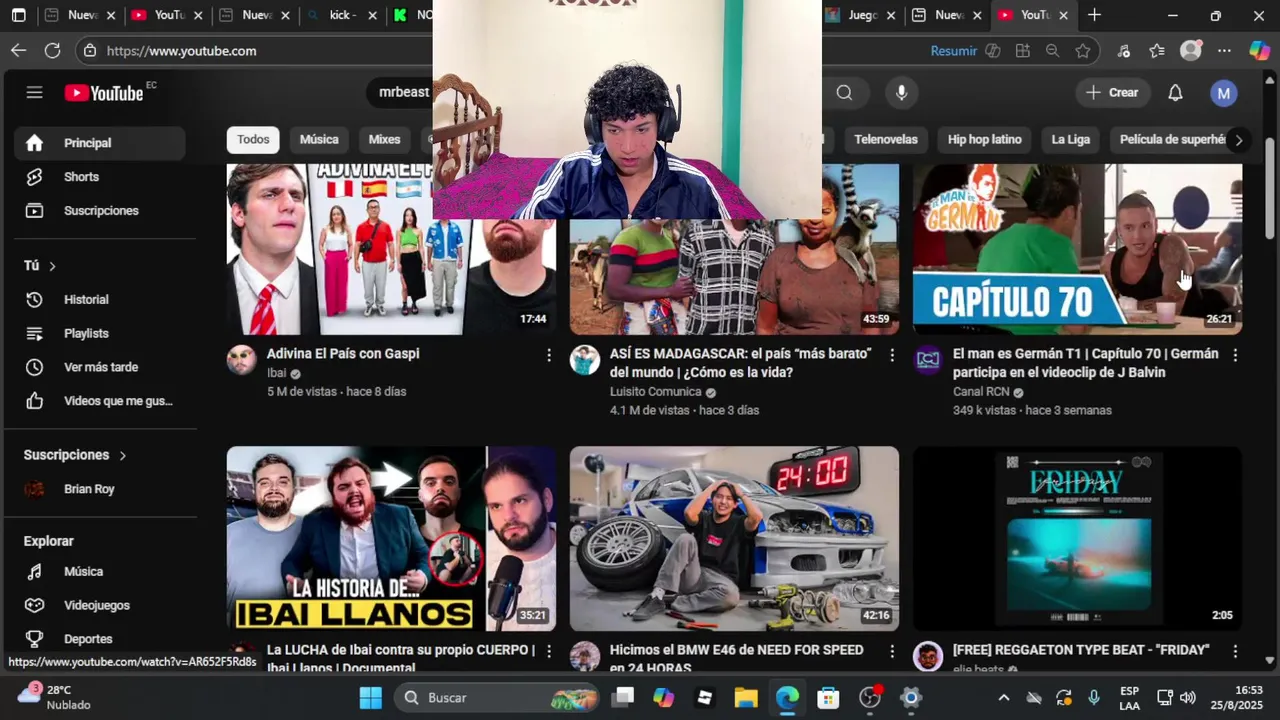Open YouTube notifications bell
This screenshot has width=1280, height=720.
point(1175,93)
